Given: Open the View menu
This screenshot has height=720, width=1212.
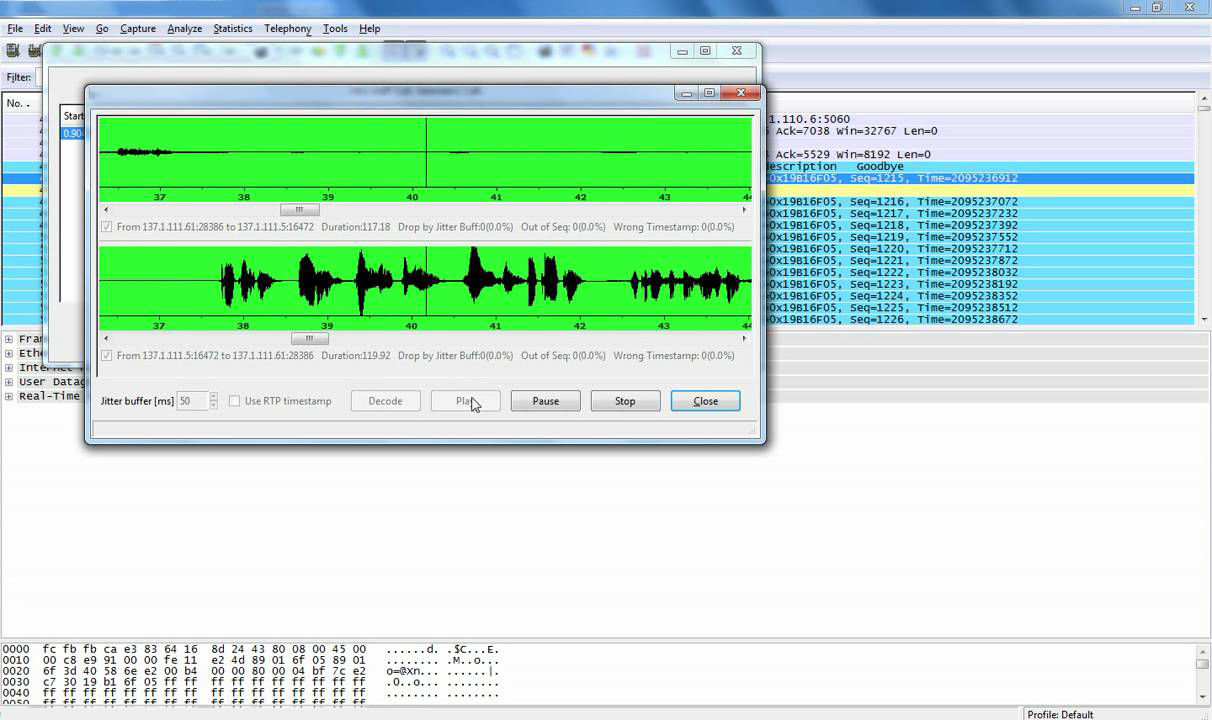Looking at the screenshot, I should [x=73, y=29].
